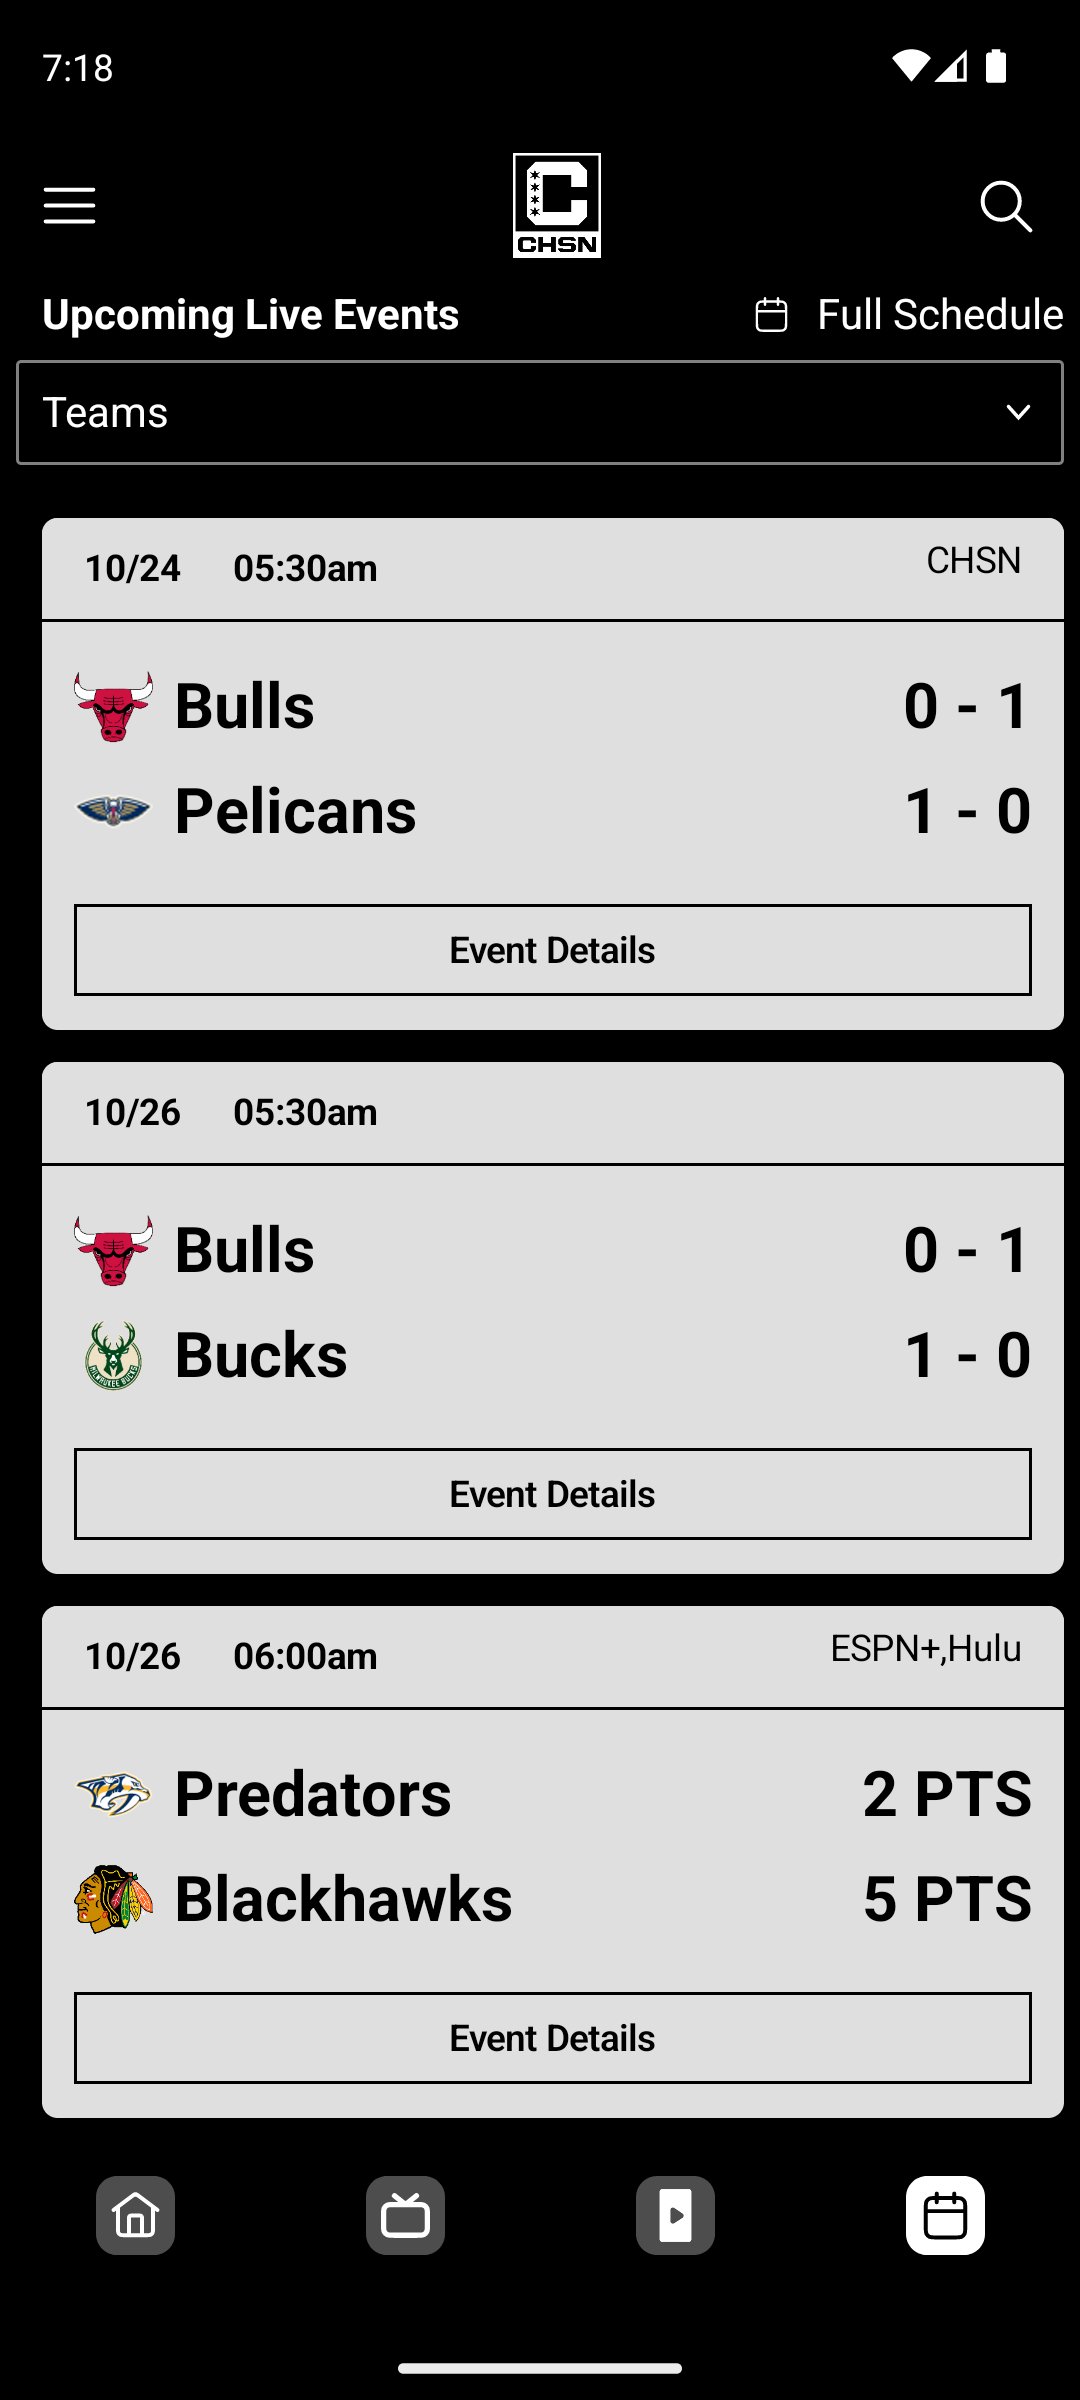Tap the Bulls logo in Pelicans game

pos(114,706)
